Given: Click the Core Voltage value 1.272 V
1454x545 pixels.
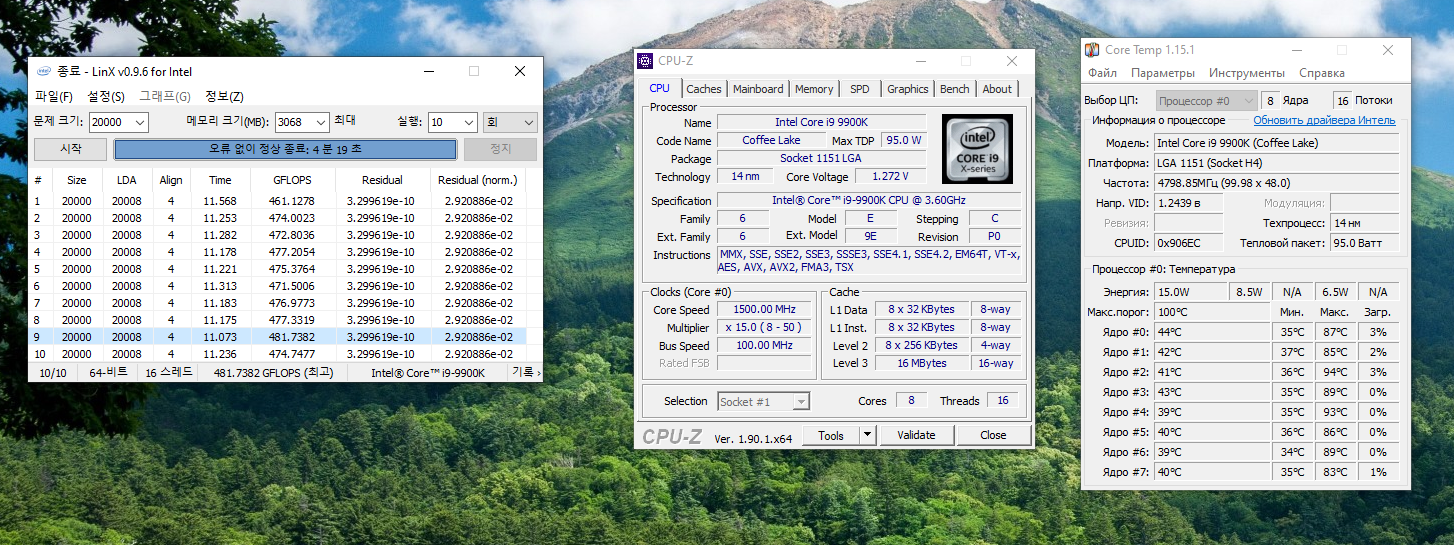Looking at the screenshot, I should coord(890,177).
